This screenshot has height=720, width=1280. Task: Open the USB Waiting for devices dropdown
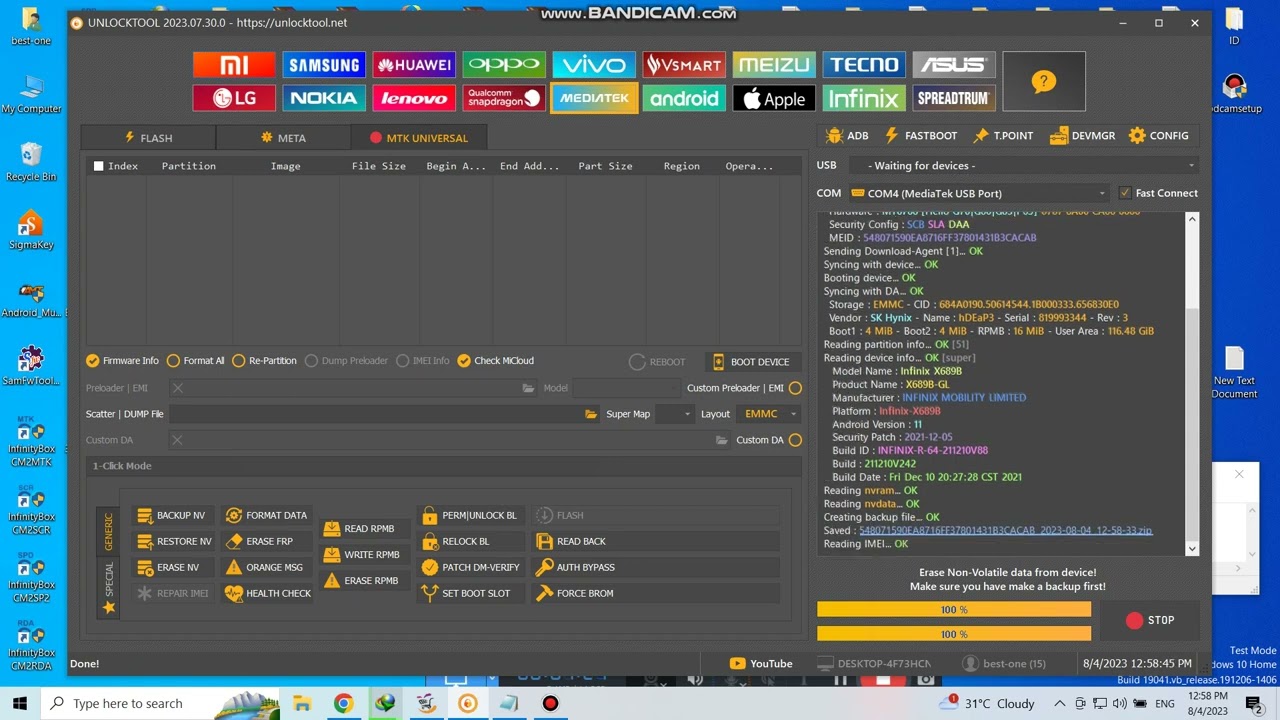tap(1023, 166)
